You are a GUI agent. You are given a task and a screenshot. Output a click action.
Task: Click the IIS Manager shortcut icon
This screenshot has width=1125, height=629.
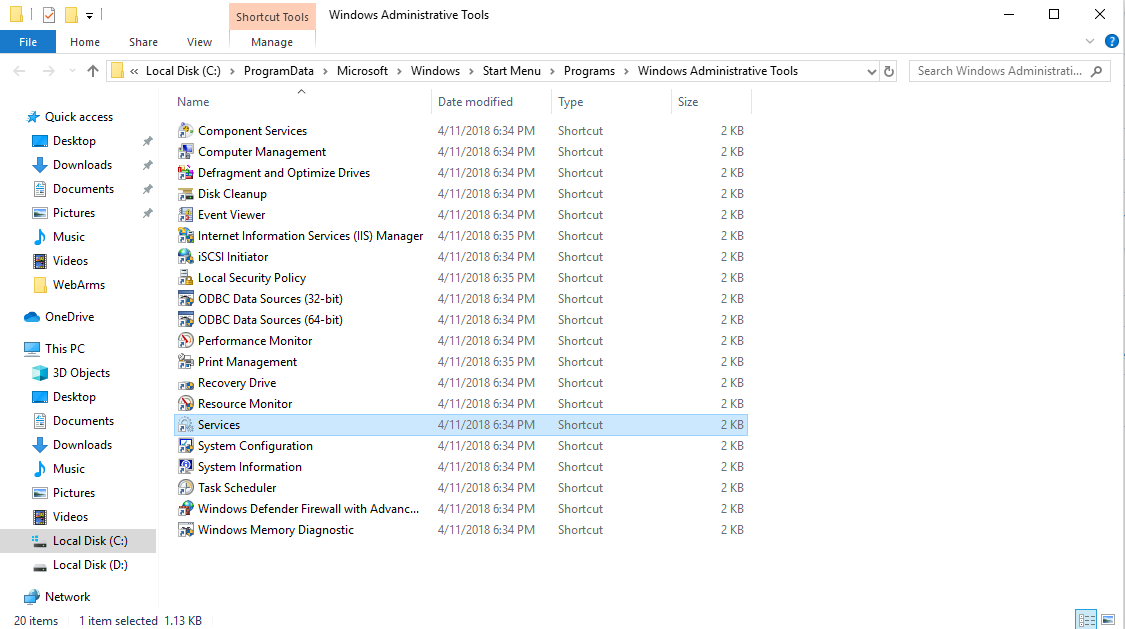pyautogui.click(x=186, y=235)
